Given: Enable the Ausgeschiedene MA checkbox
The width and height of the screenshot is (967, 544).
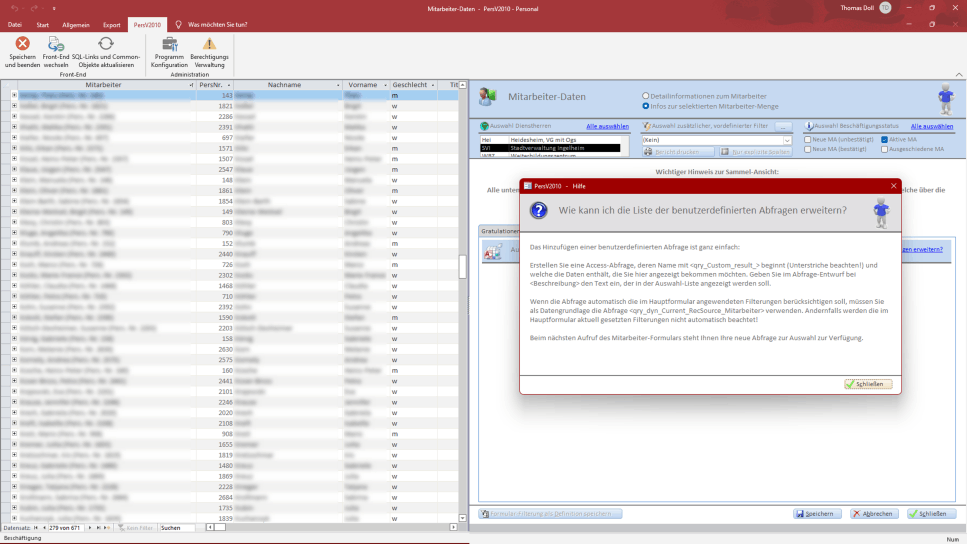Looking at the screenshot, I should pyautogui.click(x=884, y=149).
